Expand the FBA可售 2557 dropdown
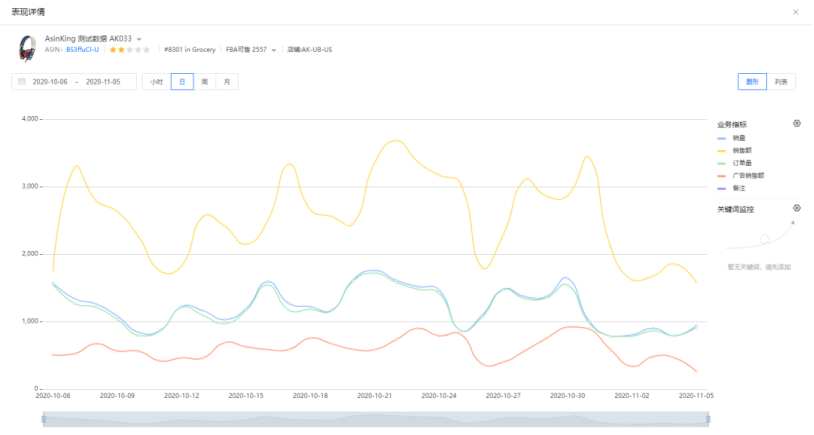This screenshot has height=435, width=814. (274, 50)
